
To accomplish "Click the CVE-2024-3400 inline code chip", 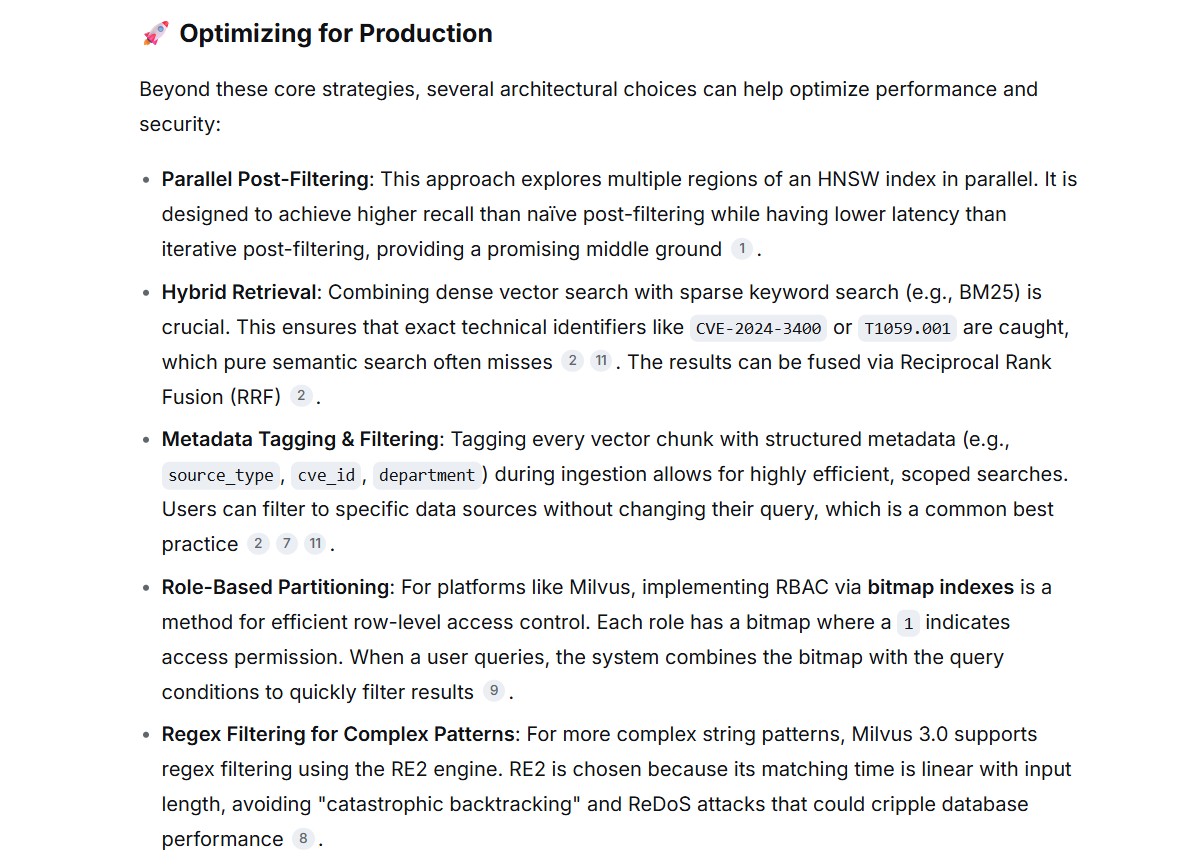I will (x=758, y=328).
